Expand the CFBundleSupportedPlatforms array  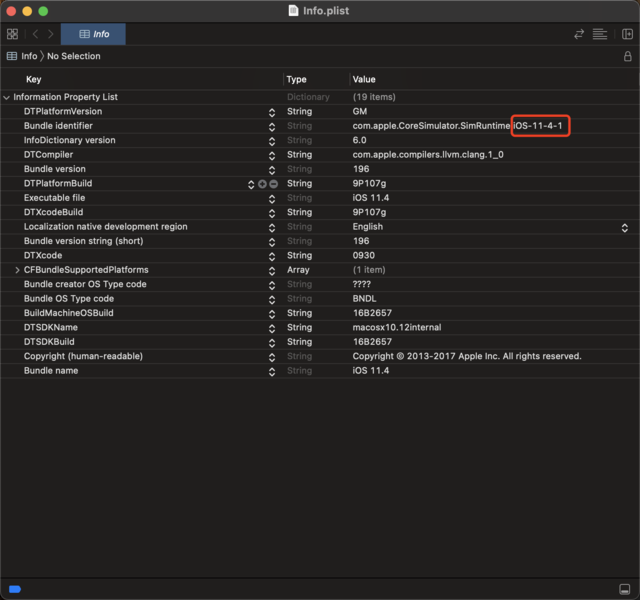click(17, 270)
